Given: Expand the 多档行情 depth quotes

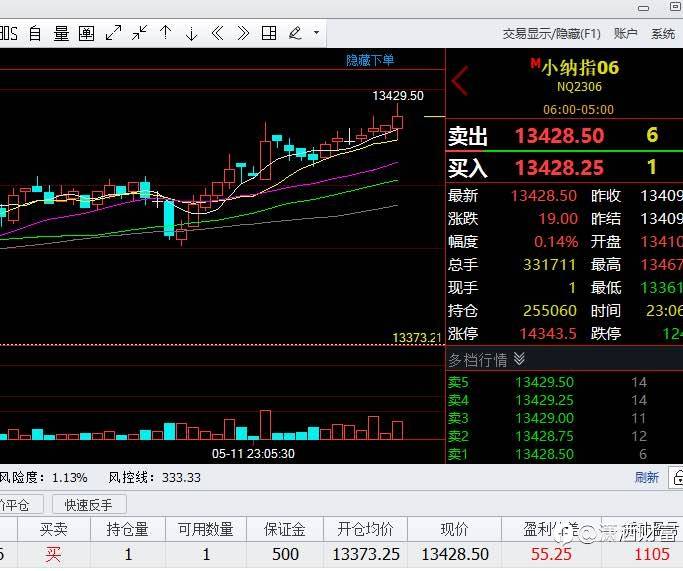Looking at the screenshot, I should [x=519, y=359].
